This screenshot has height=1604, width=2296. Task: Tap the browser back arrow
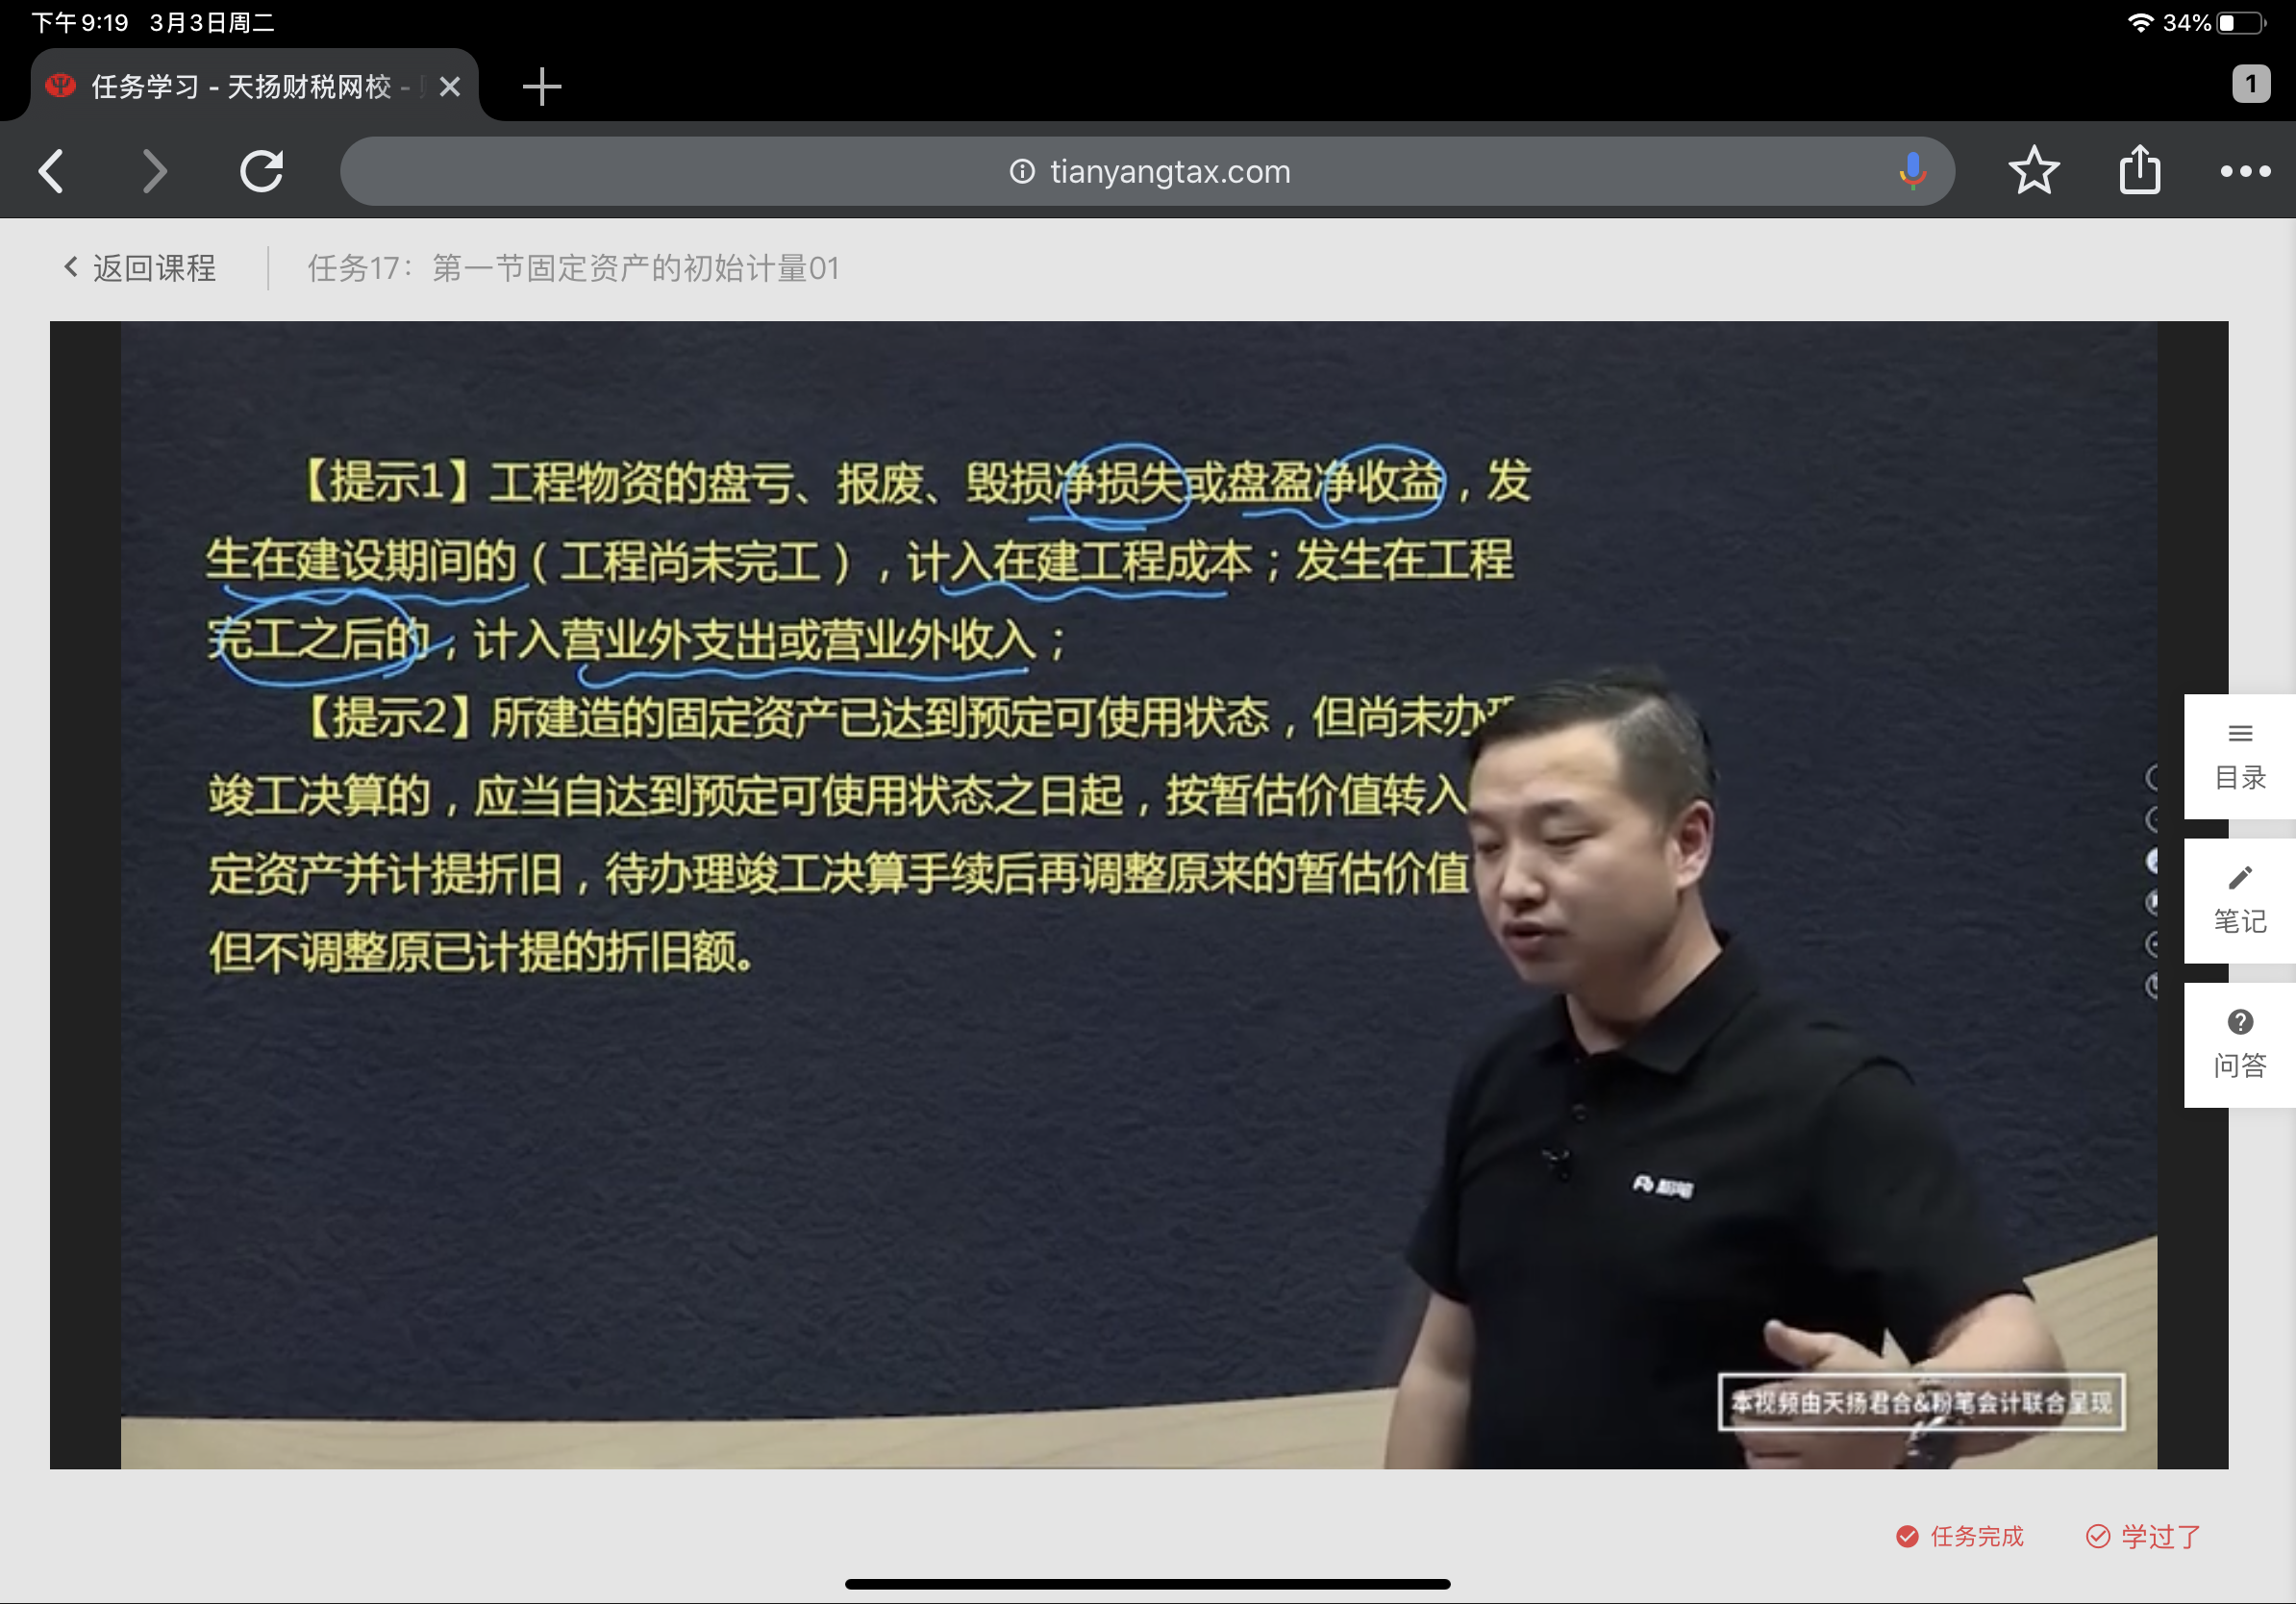pyautogui.click(x=52, y=171)
